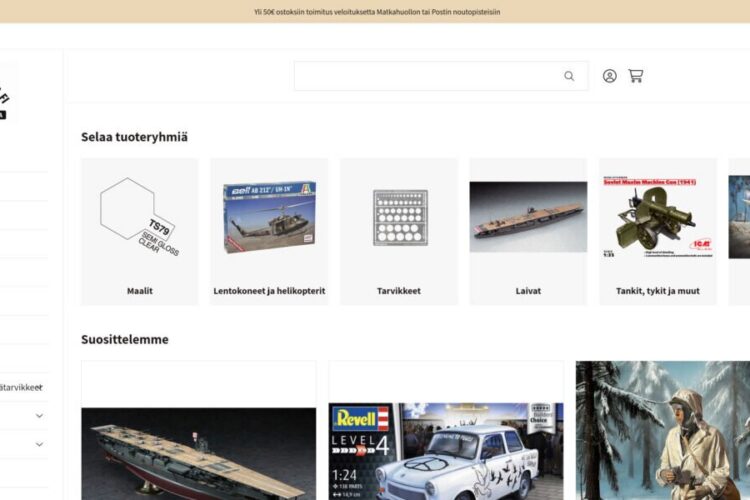This screenshot has width=750, height=500.
Task: Click the Tarvikkeet template tool image
Action: (399, 217)
